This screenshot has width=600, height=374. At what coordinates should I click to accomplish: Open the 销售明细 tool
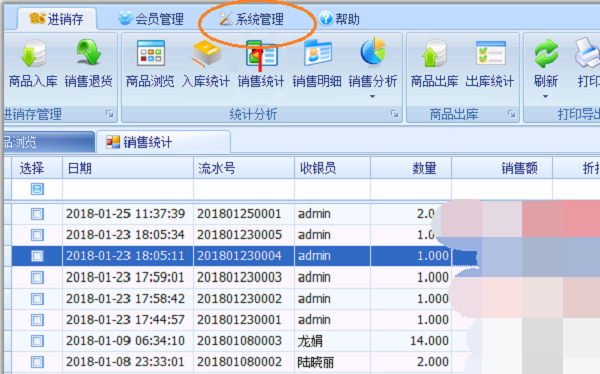point(317,64)
